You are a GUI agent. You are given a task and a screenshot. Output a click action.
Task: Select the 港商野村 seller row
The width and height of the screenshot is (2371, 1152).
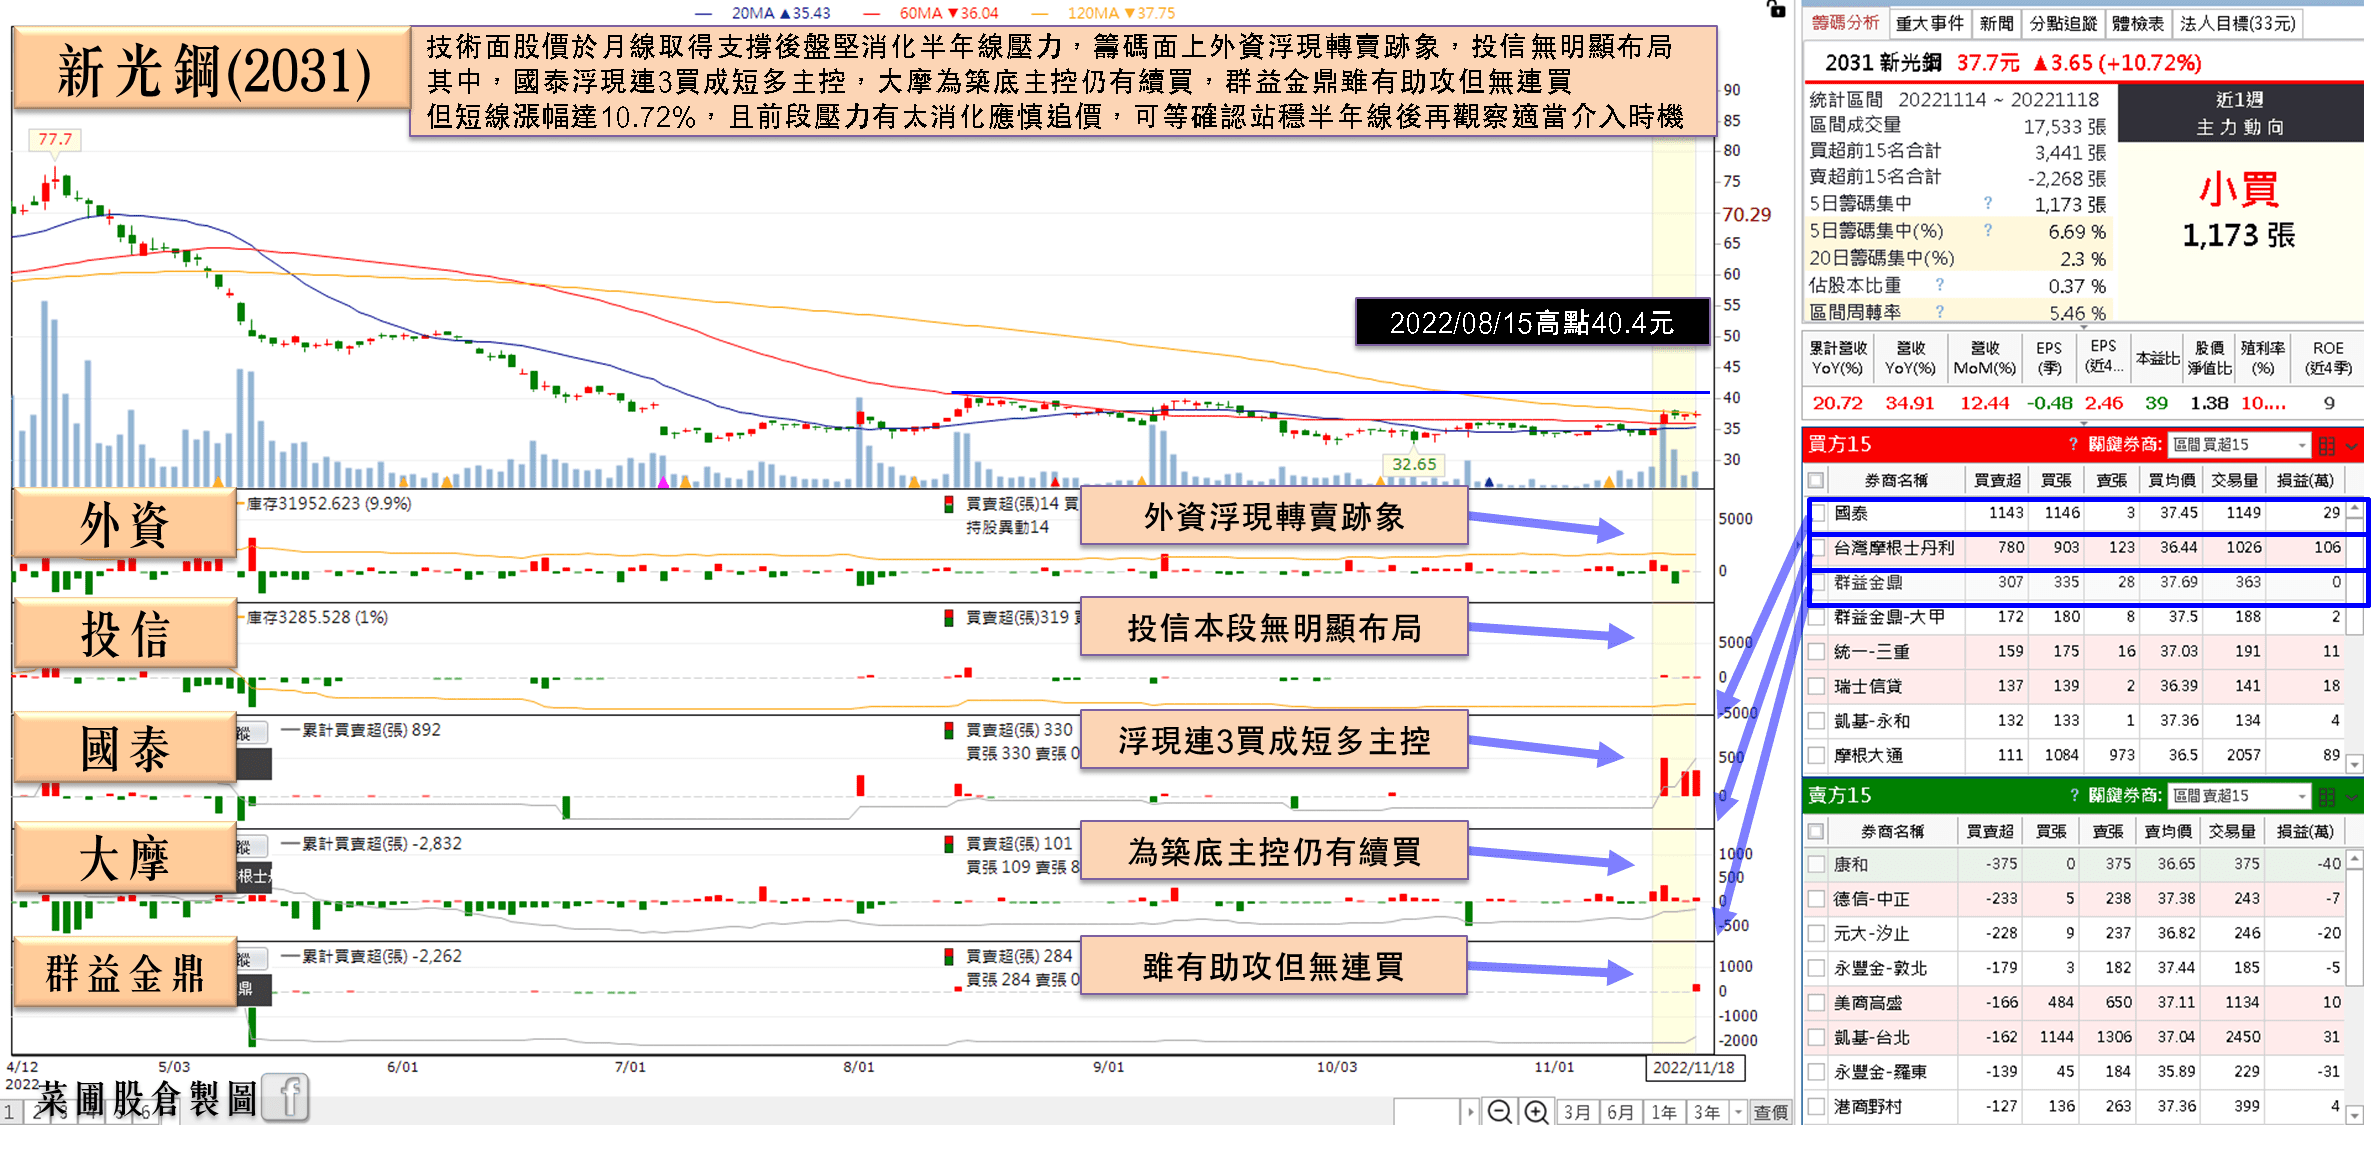click(x=2074, y=1107)
